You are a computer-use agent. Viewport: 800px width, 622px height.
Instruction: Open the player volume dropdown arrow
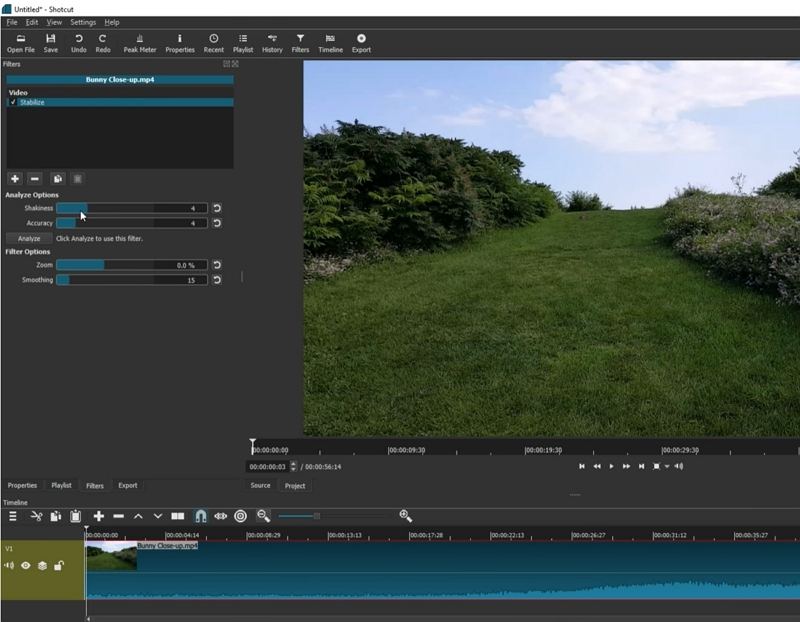pyautogui.click(x=667, y=466)
